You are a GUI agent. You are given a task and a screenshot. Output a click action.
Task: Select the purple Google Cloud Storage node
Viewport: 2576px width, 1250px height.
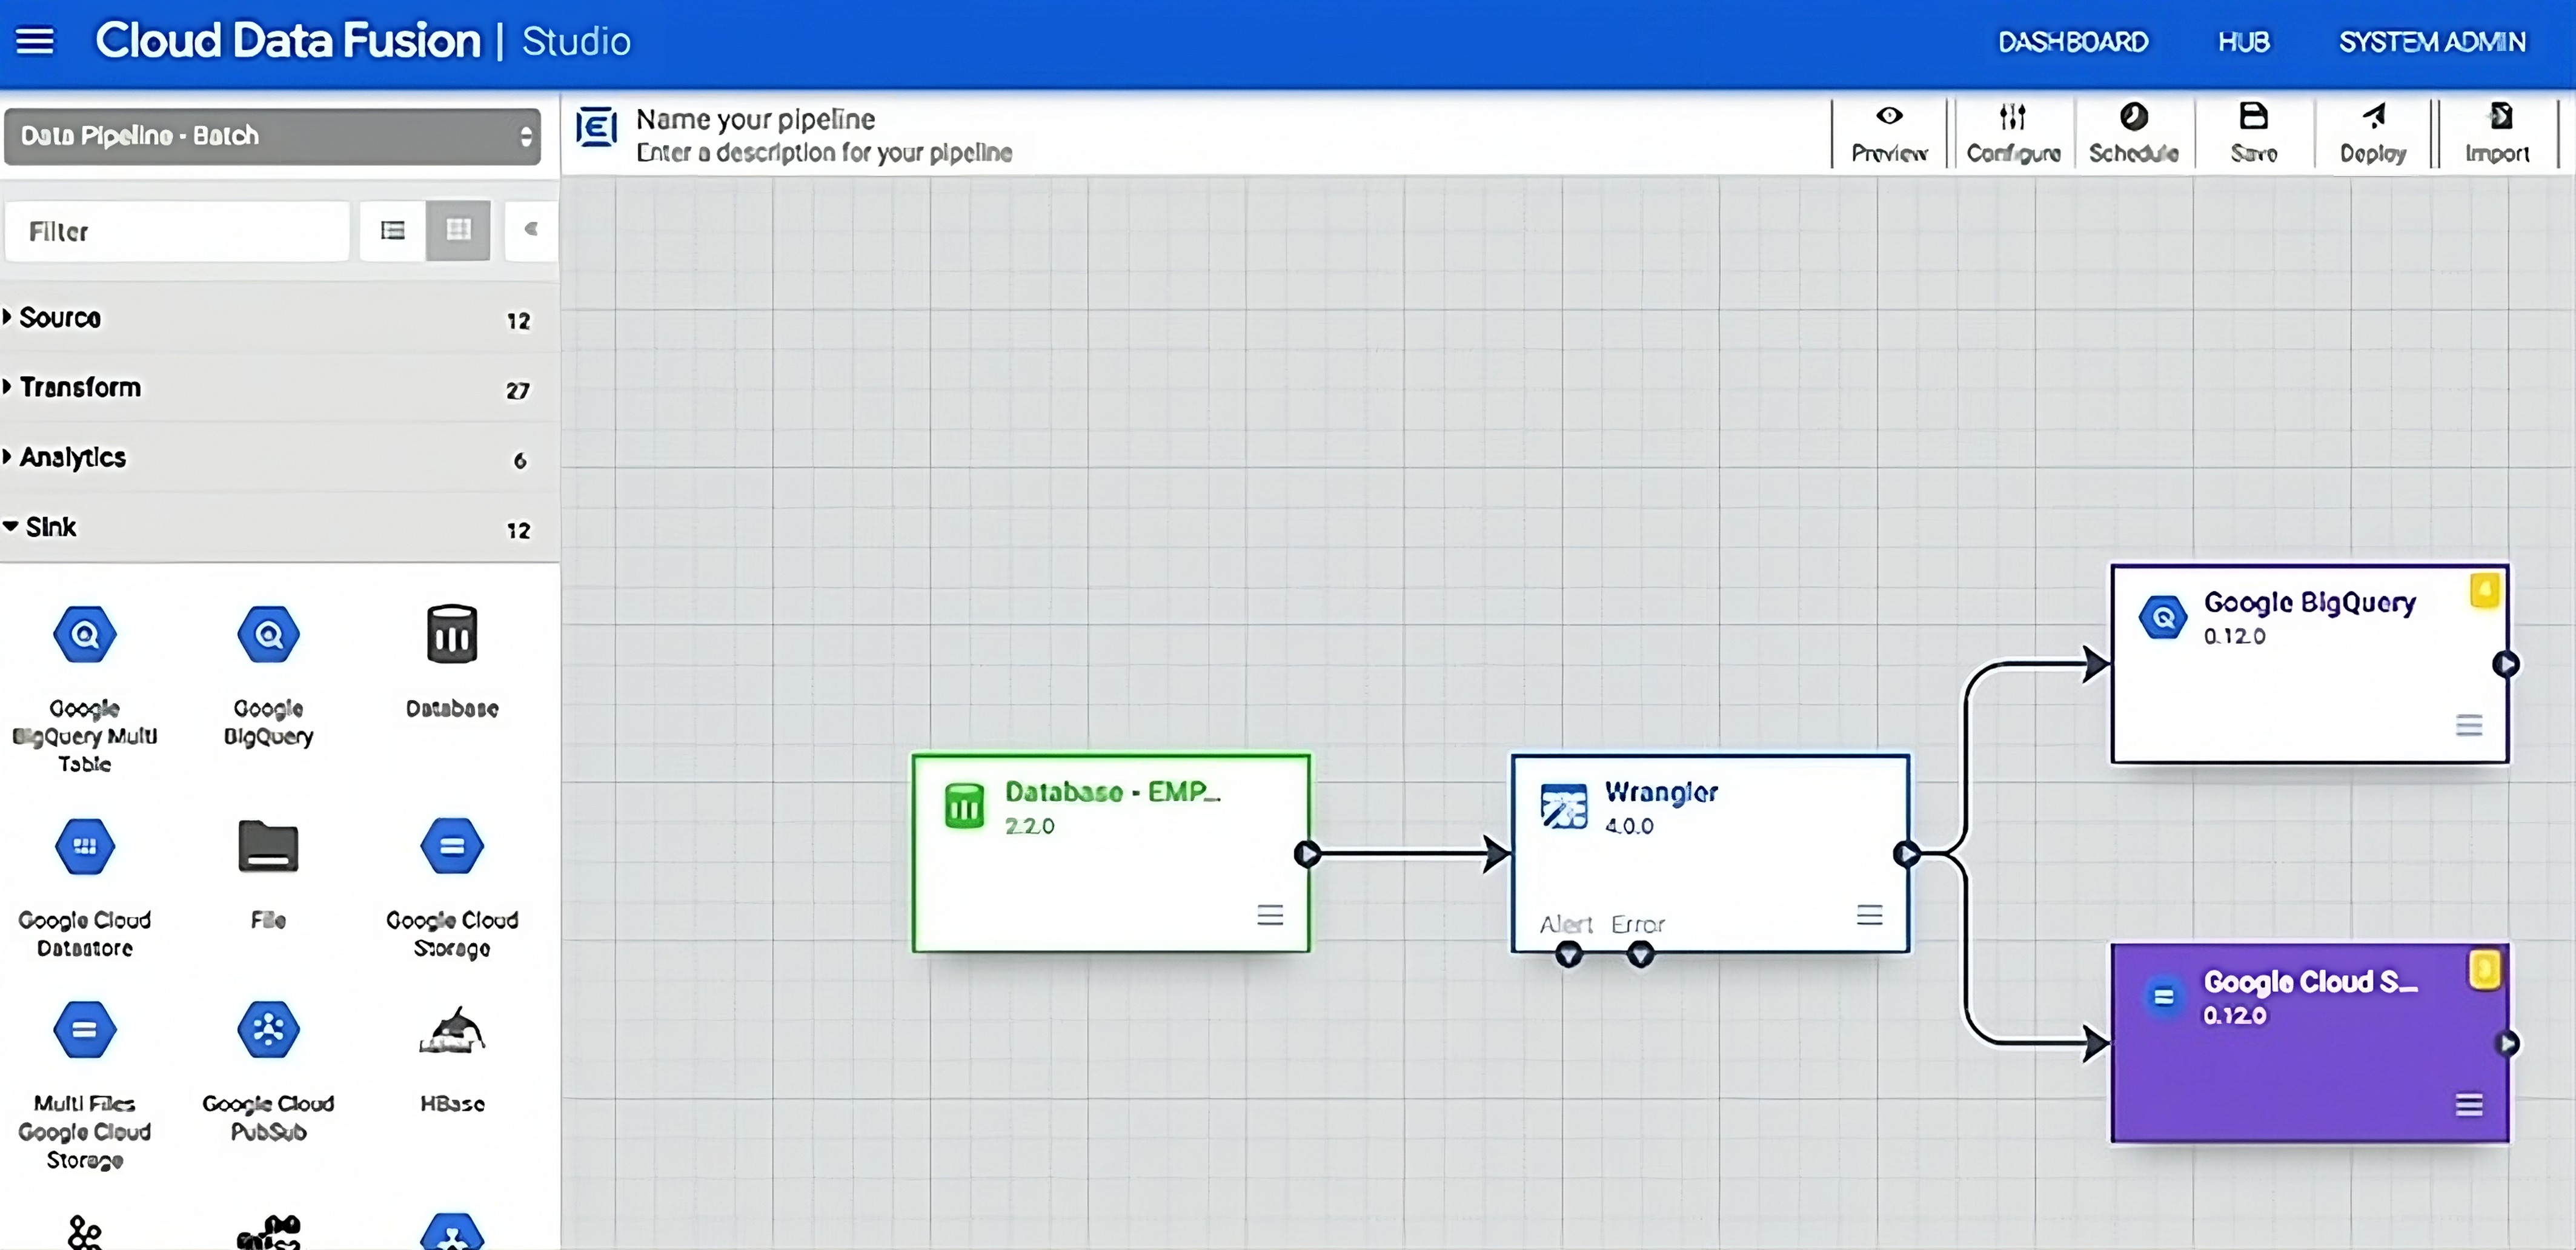(x=2310, y=1043)
